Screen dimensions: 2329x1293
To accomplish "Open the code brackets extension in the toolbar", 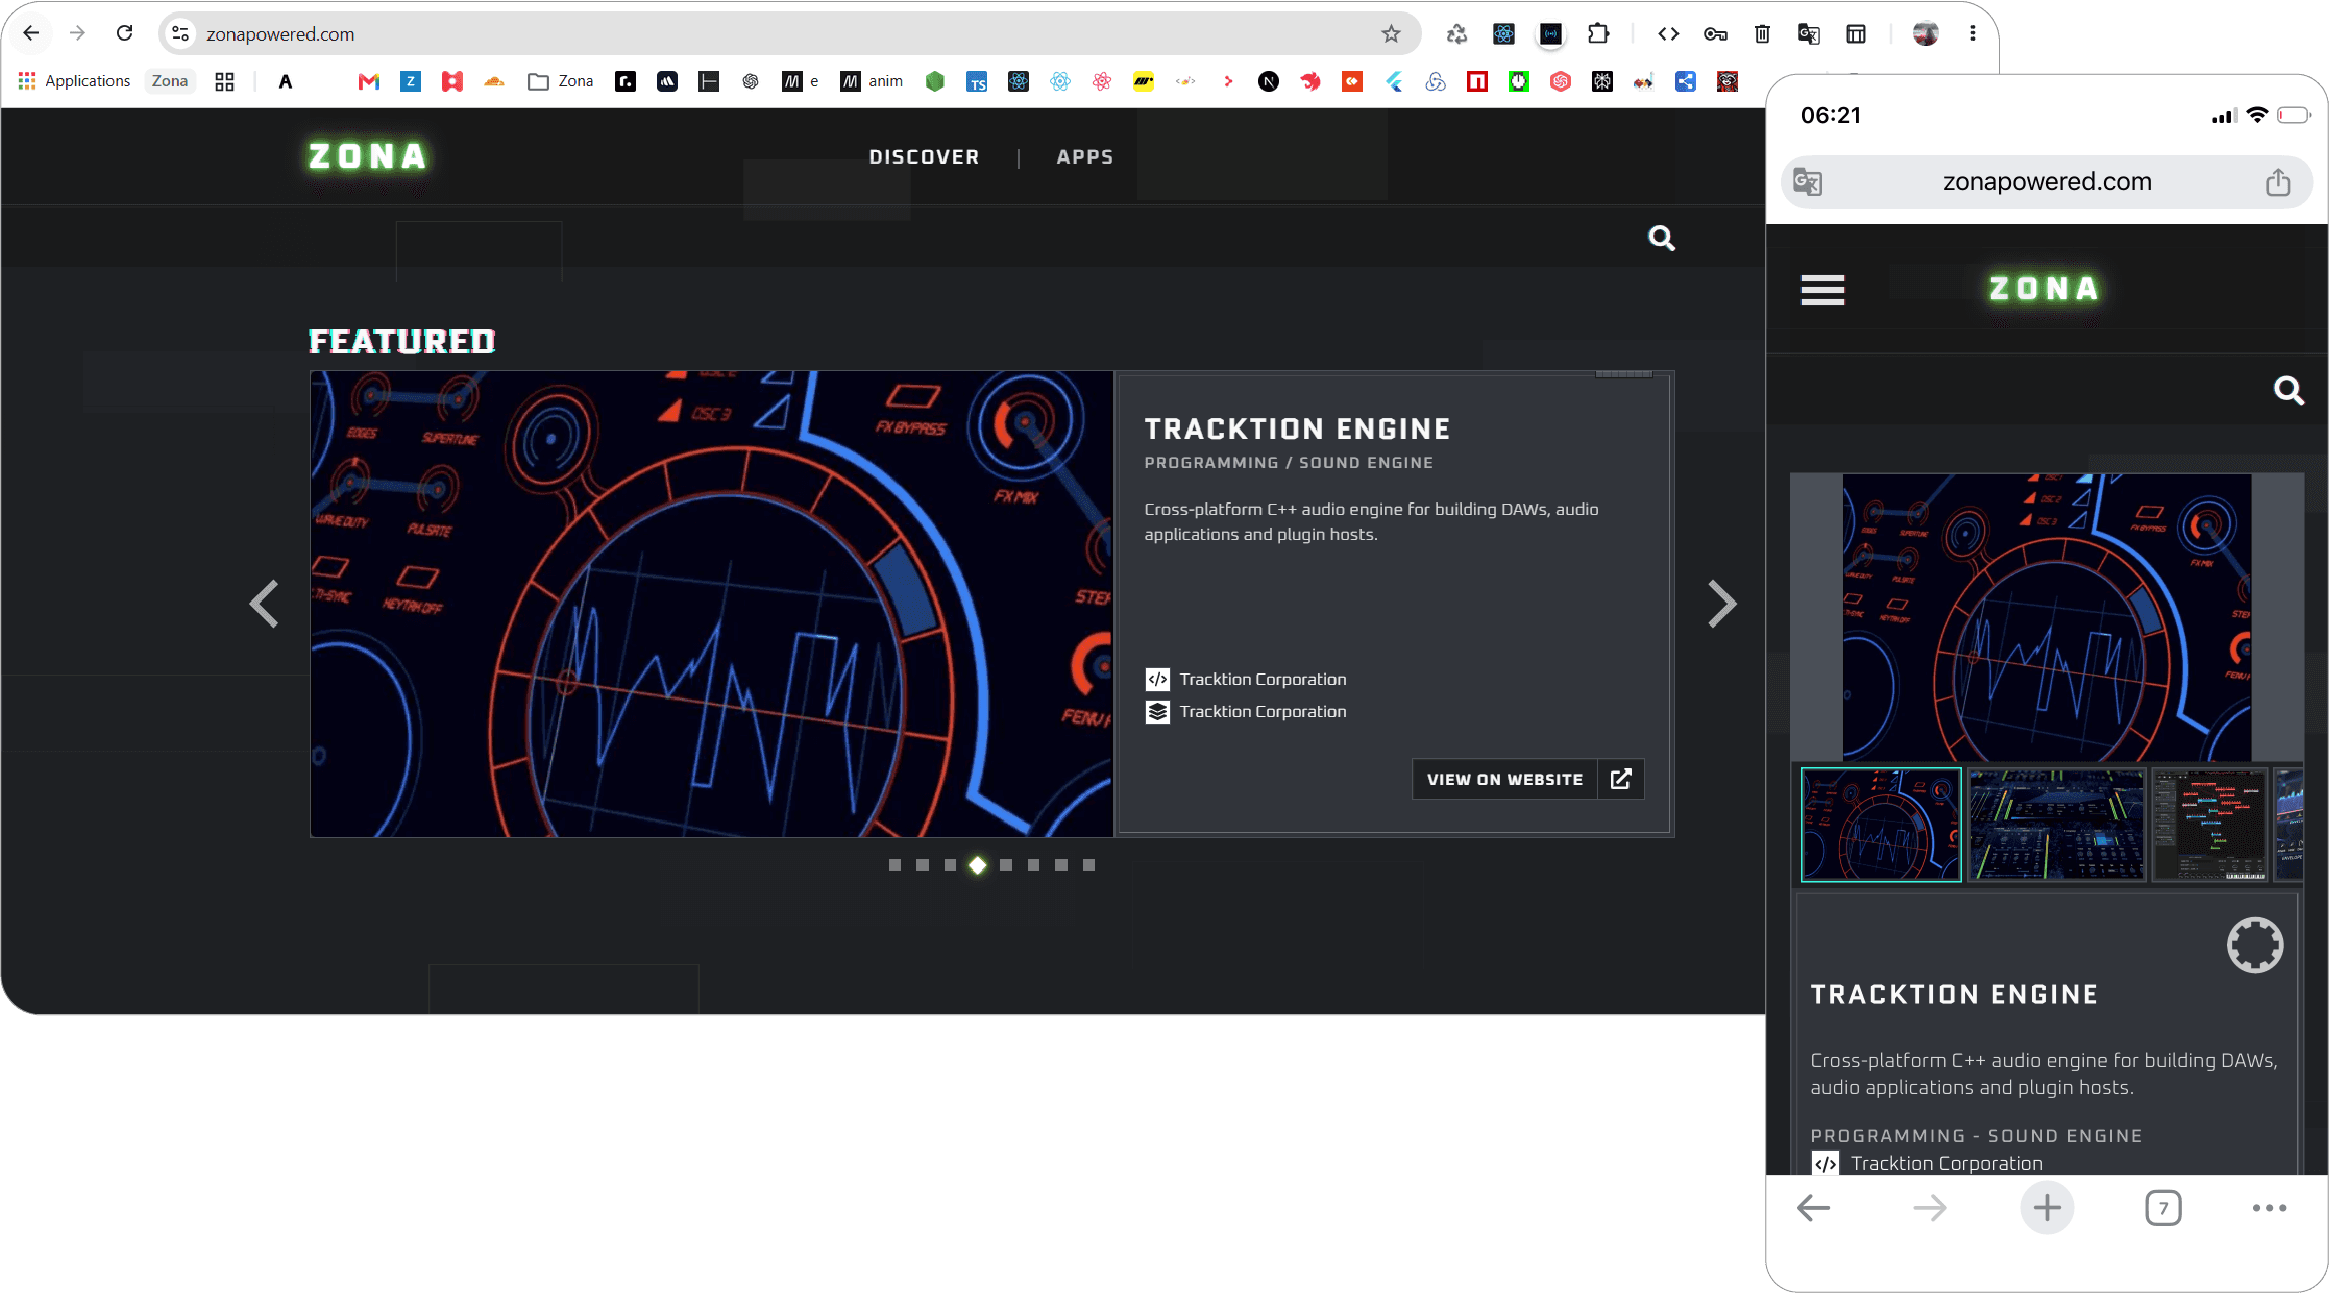I will 1668,34.
